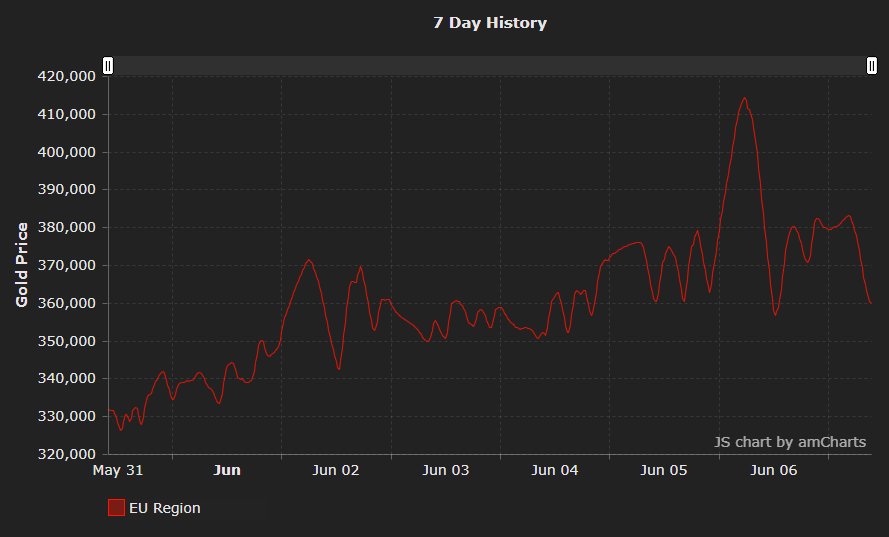
Task: Select the Jun 06 date label
Action: pyautogui.click(x=774, y=470)
